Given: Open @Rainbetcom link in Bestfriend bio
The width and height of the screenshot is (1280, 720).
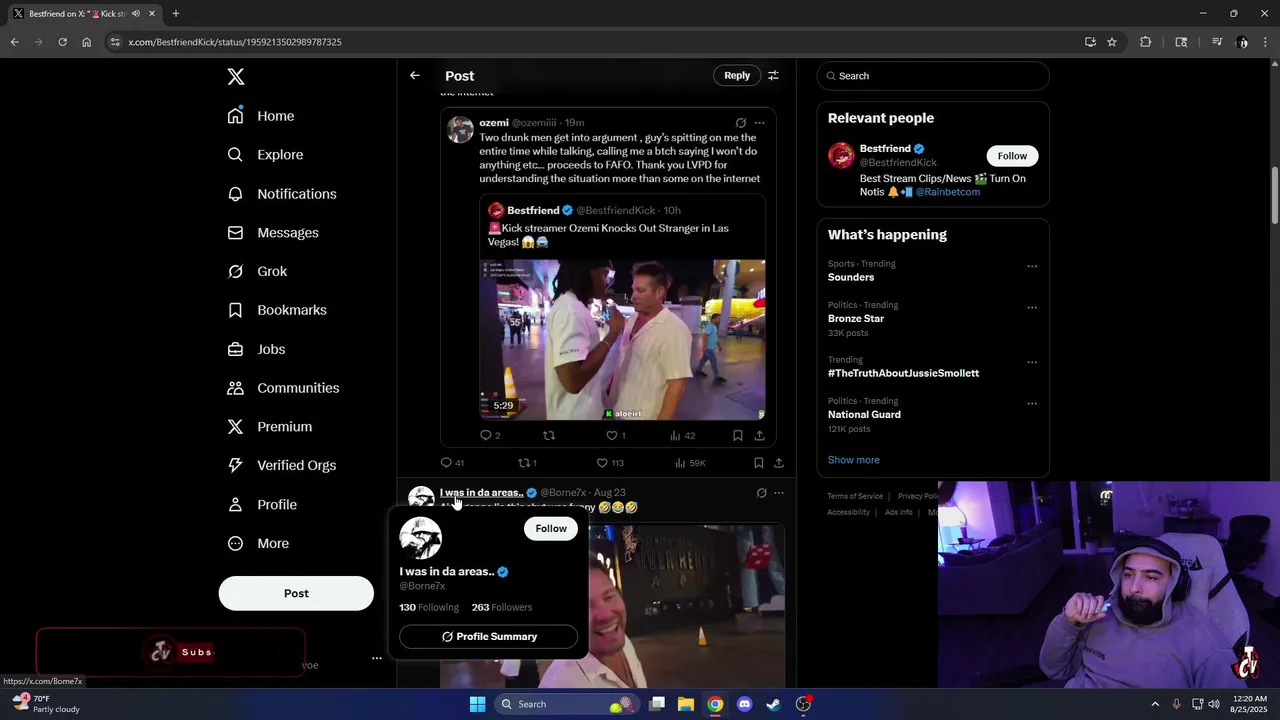Looking at the screenshot, I should pos(948,192).
